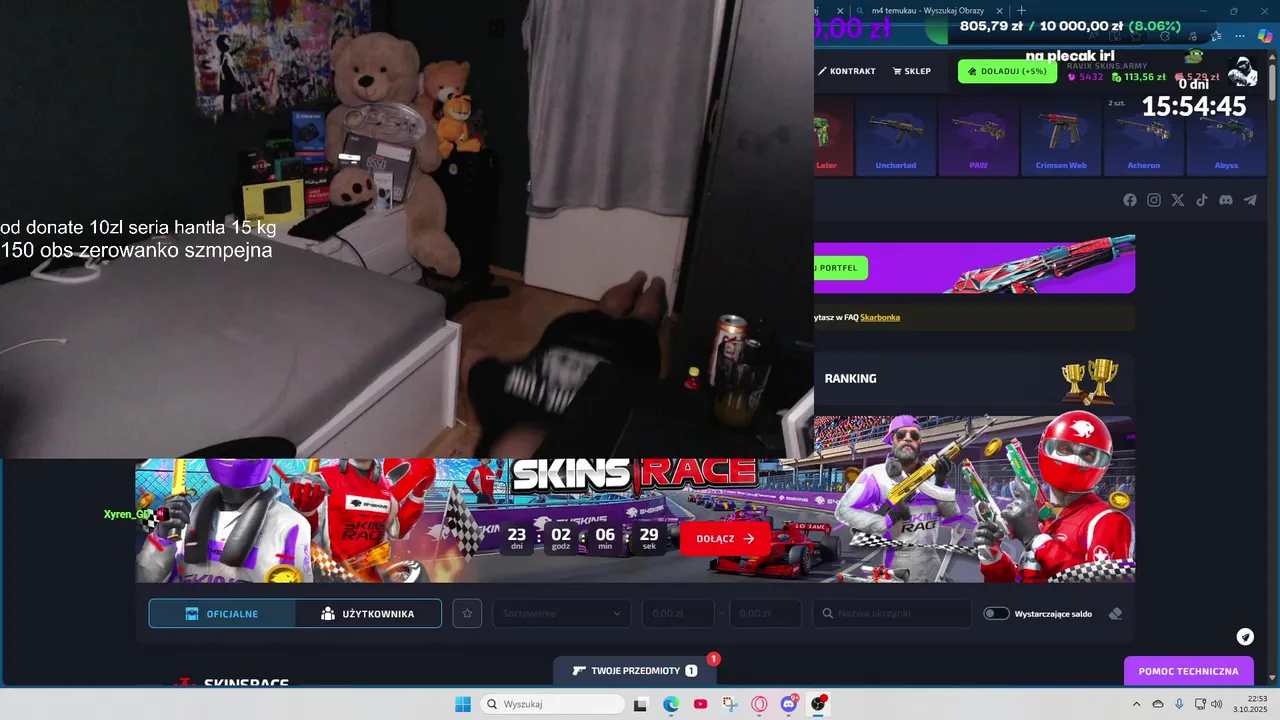Select the OFICJALNE tab
Image resolution: width=1280 pixels, height=720 pixels.
(222, 614)
